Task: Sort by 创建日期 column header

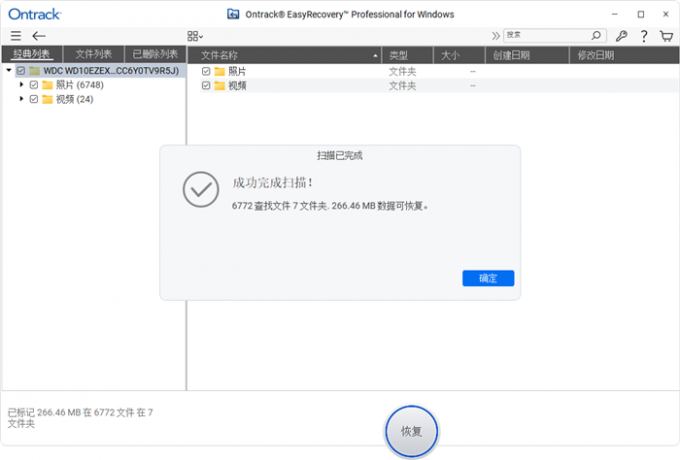Action: coord(527,55)
